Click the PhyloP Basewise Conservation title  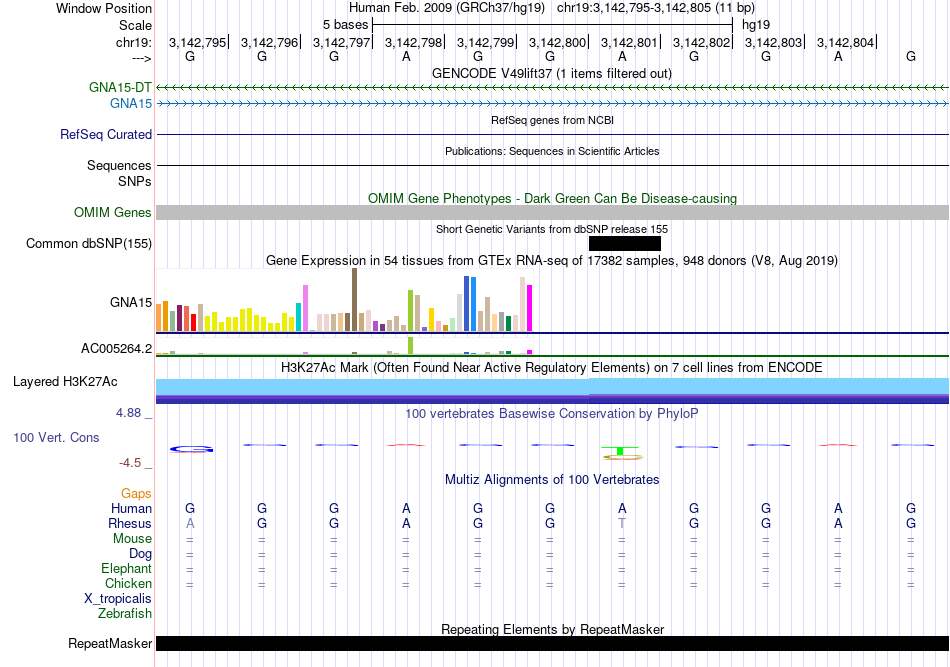tap(552, 413)
